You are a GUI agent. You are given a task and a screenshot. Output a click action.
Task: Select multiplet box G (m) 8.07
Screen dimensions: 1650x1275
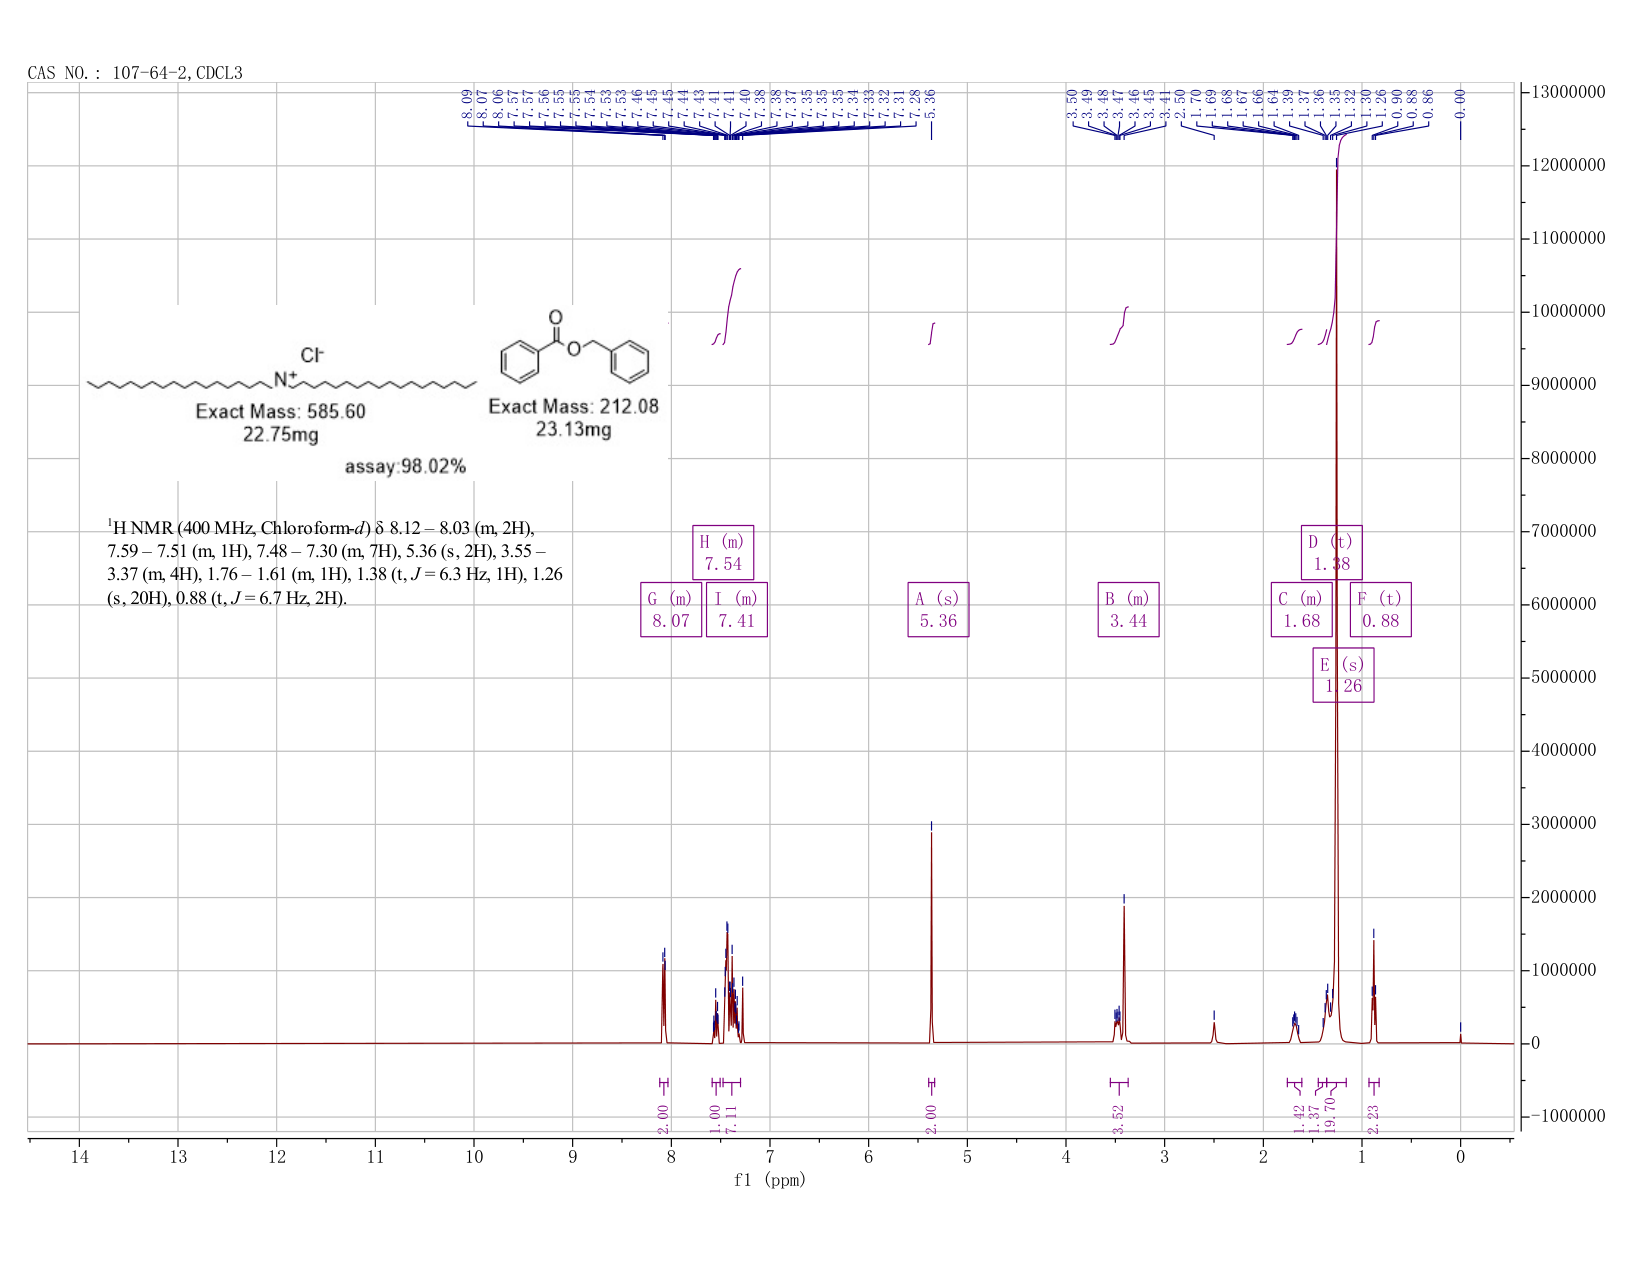671,610
